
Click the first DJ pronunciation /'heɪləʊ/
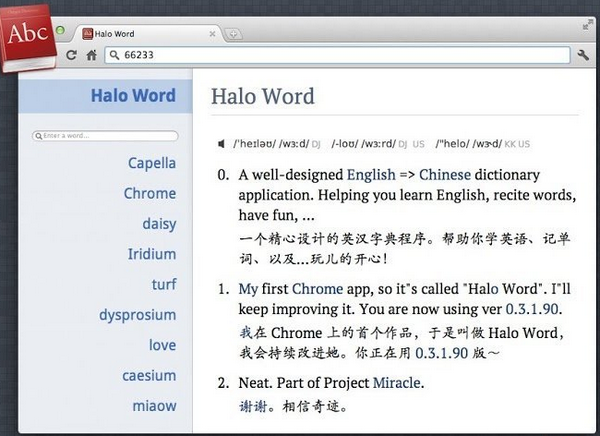tap(271, 144)
